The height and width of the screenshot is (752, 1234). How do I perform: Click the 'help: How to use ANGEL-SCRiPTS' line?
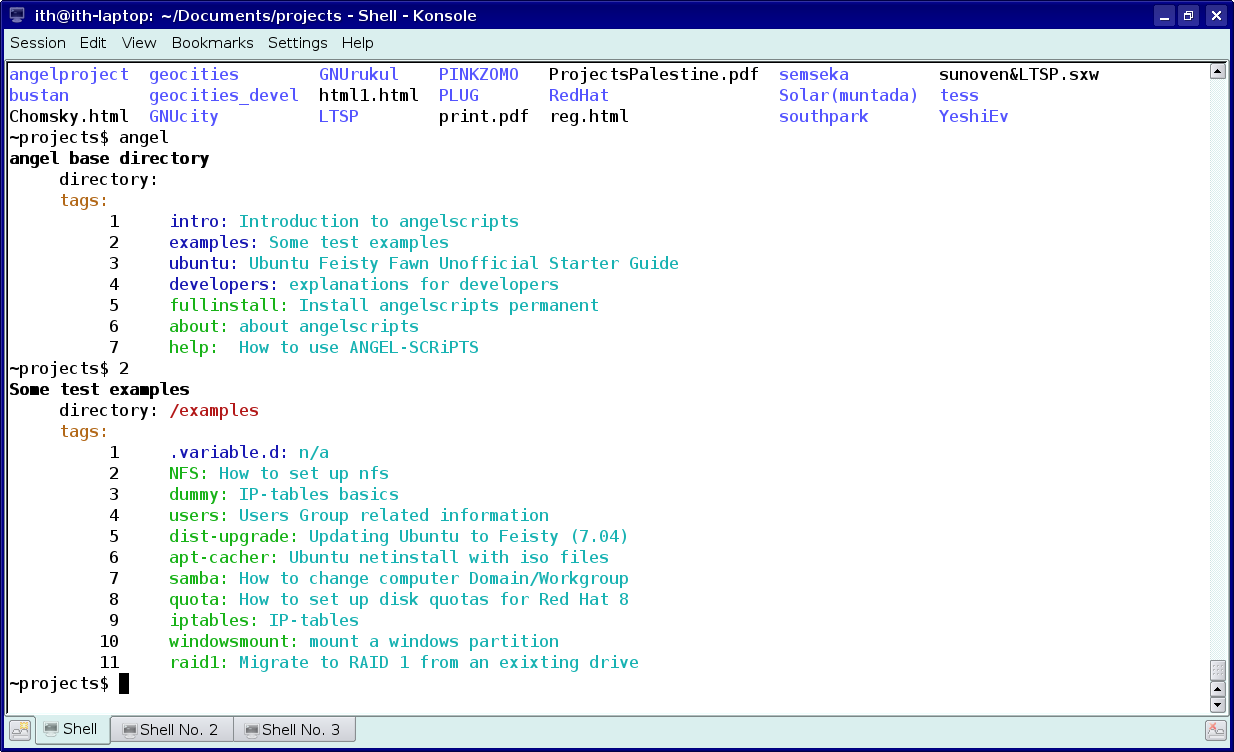coord(324,347)
